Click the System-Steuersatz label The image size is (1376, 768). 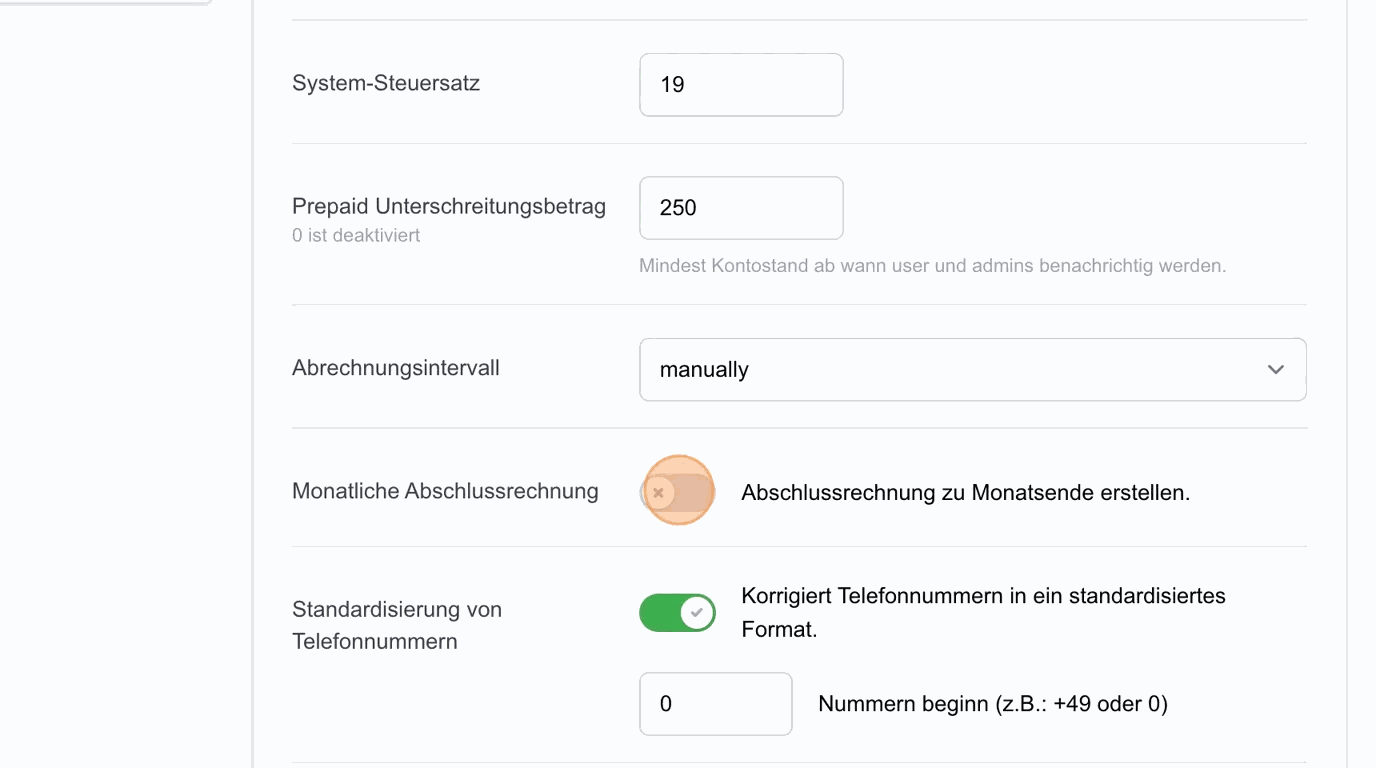386,83
